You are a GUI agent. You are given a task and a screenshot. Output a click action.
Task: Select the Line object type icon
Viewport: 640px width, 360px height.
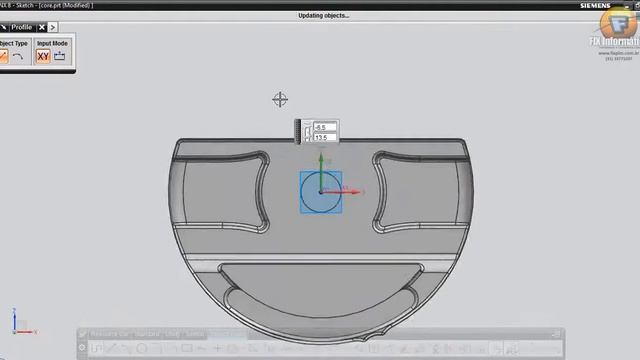tap(3, 56)
